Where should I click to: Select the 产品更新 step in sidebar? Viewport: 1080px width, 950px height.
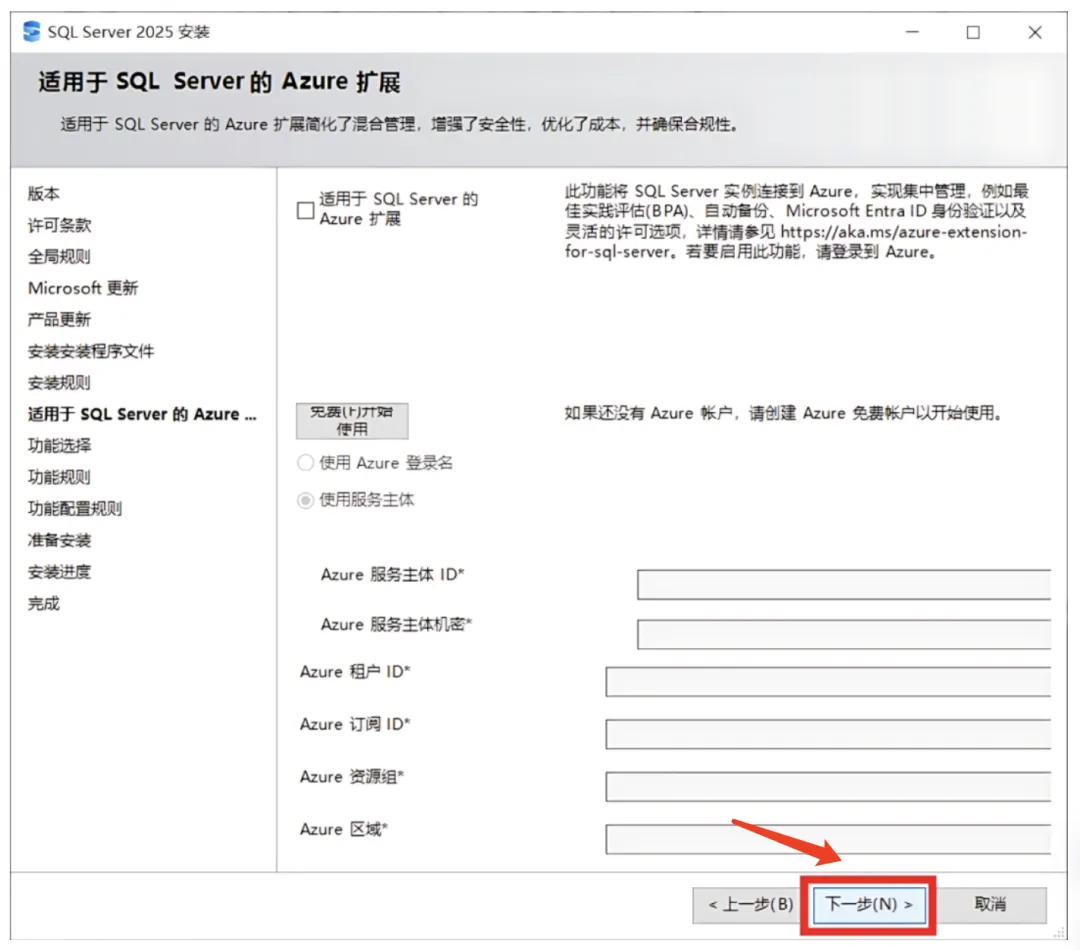[59, 320]
